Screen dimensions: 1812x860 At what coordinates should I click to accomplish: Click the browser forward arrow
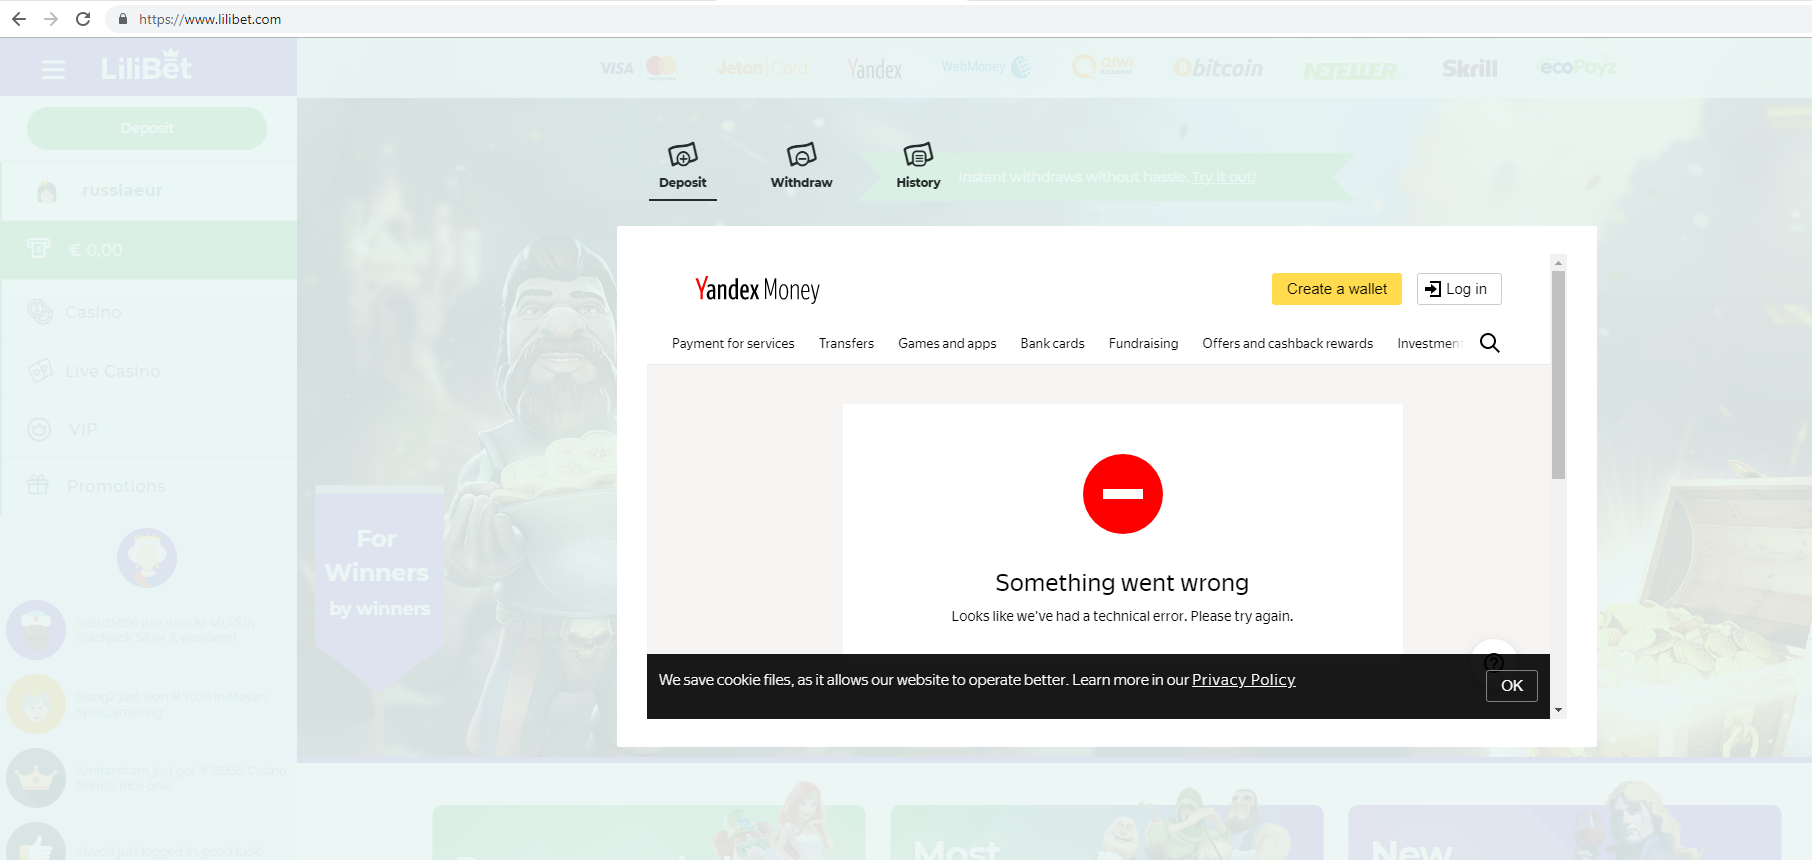(x=51, y=19)
